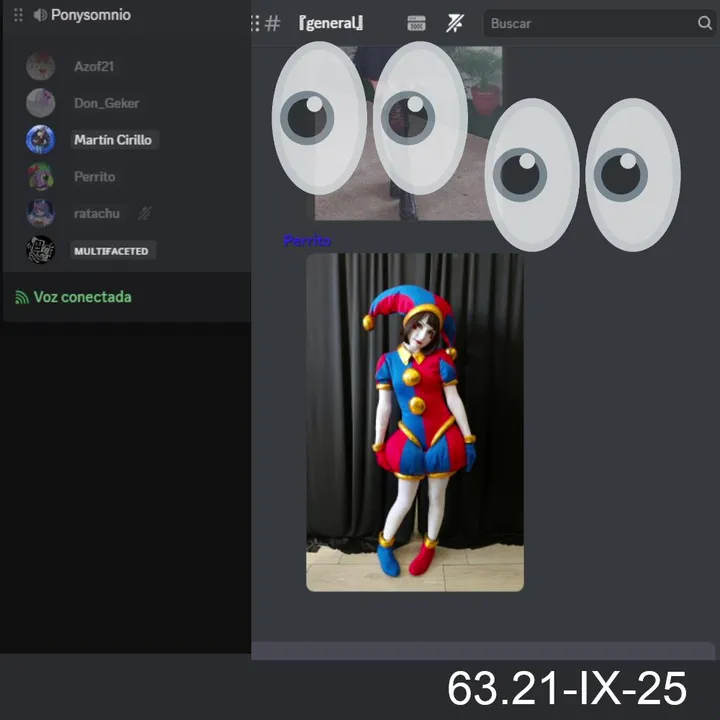Select user ratachu in voice list

click(x=97, y=214)
